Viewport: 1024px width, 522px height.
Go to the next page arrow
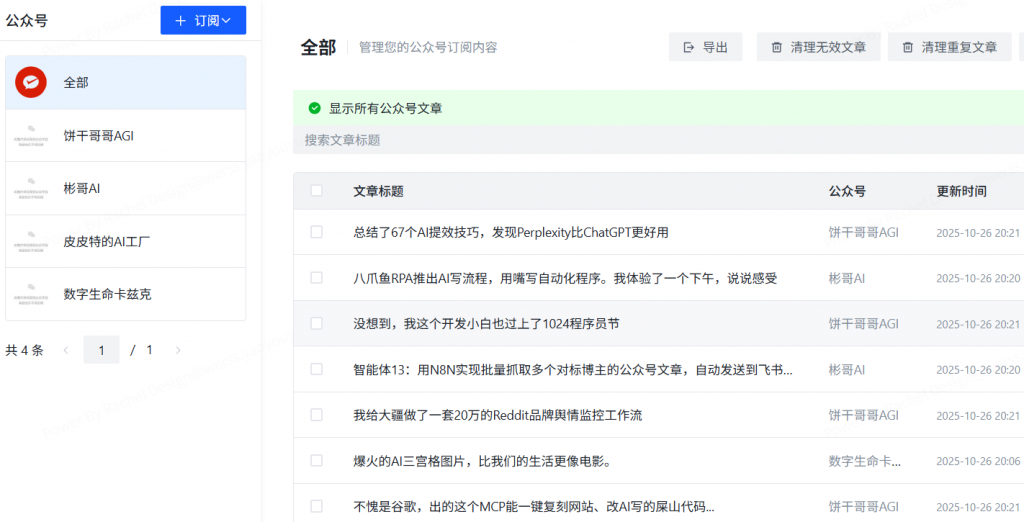[x=178, y=350]
